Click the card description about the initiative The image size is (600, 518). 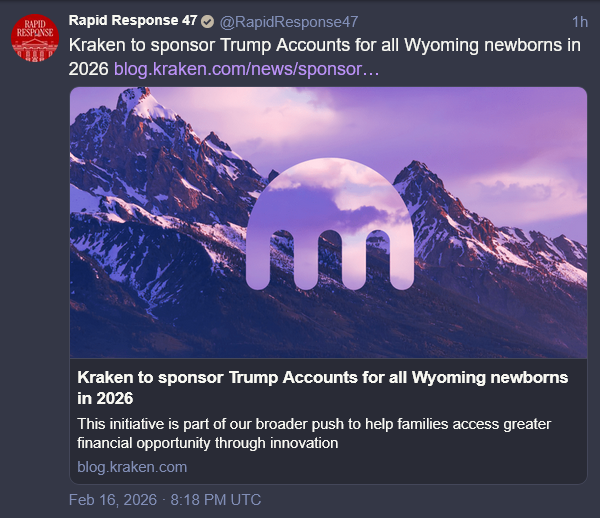(x=314, y=424)
